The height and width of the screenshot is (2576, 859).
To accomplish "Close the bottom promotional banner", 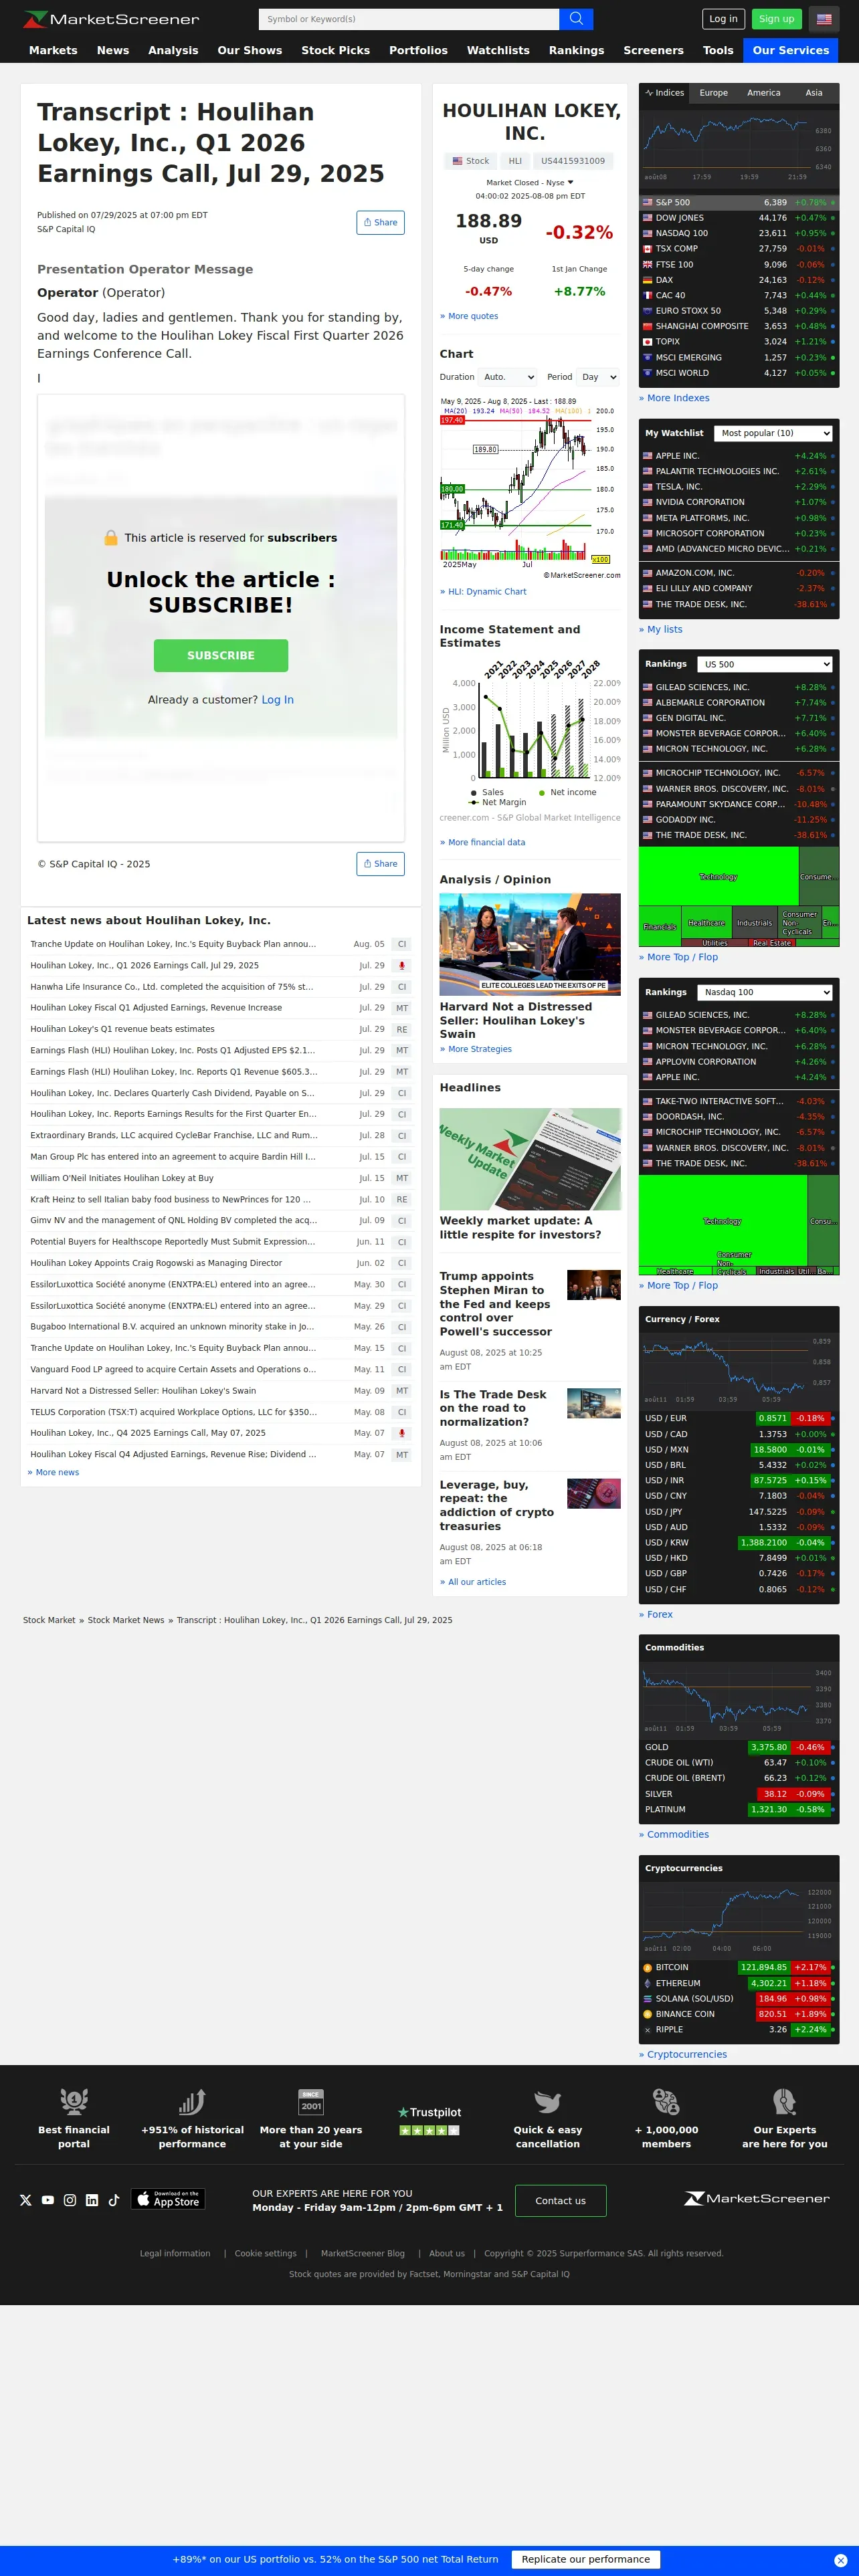I will [840, 2561].
